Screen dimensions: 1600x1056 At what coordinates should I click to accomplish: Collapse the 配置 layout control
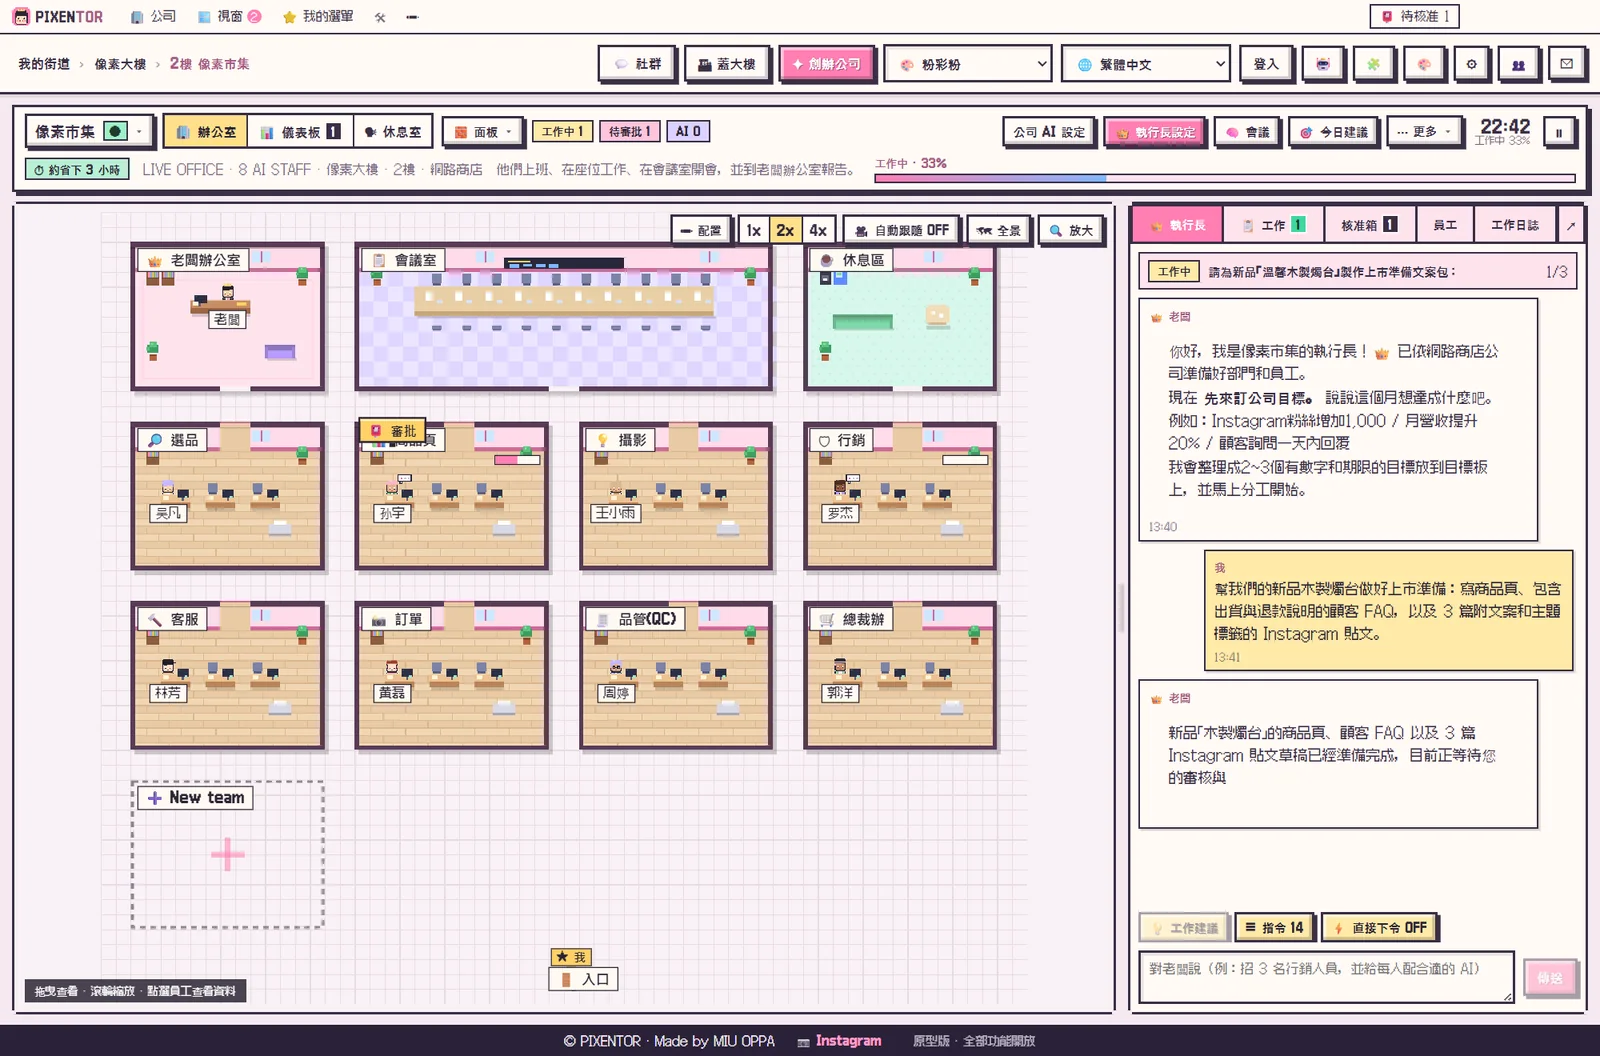click(700, 230)
